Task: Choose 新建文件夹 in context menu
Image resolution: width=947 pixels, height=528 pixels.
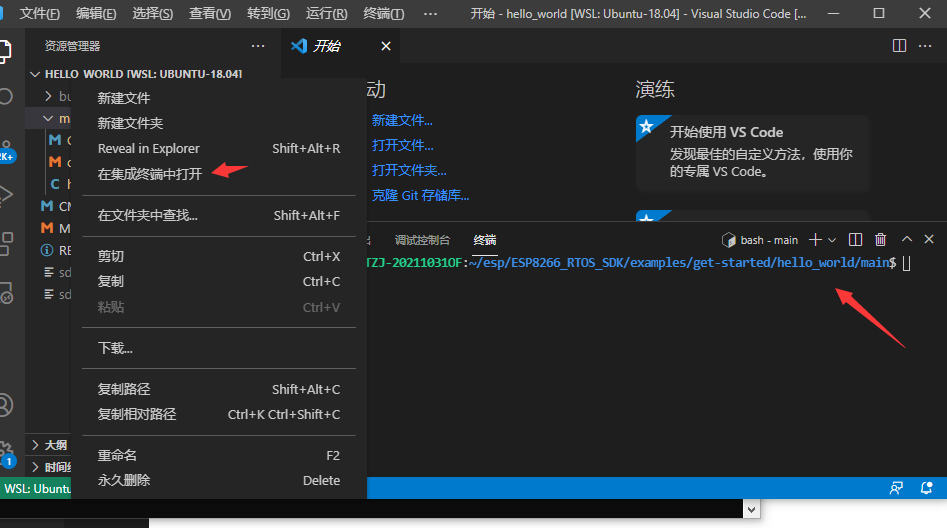Action: point(219,123)
